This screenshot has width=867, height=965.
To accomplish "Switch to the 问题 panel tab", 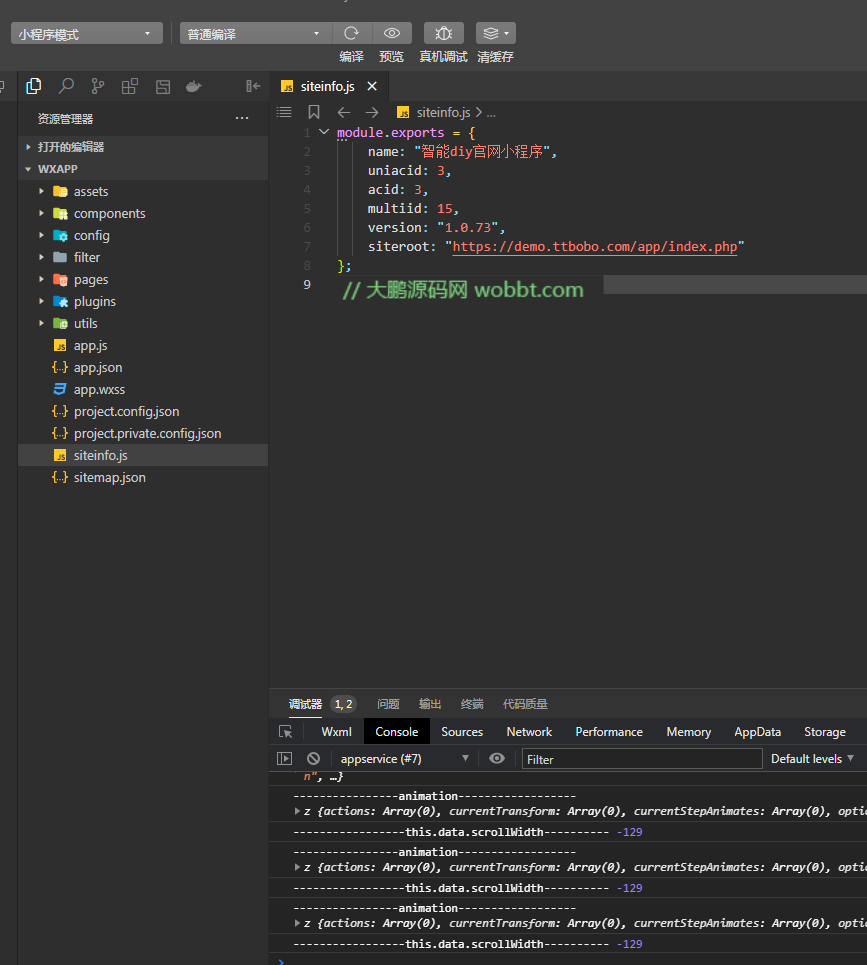I will 388,704.
